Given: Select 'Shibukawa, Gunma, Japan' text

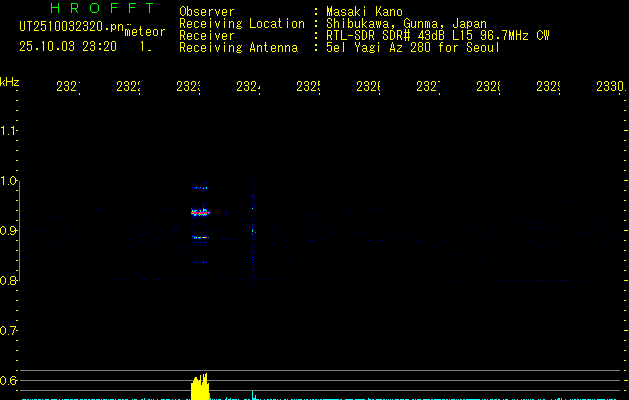Looking at the screenshot, I should tap(406, 23).
